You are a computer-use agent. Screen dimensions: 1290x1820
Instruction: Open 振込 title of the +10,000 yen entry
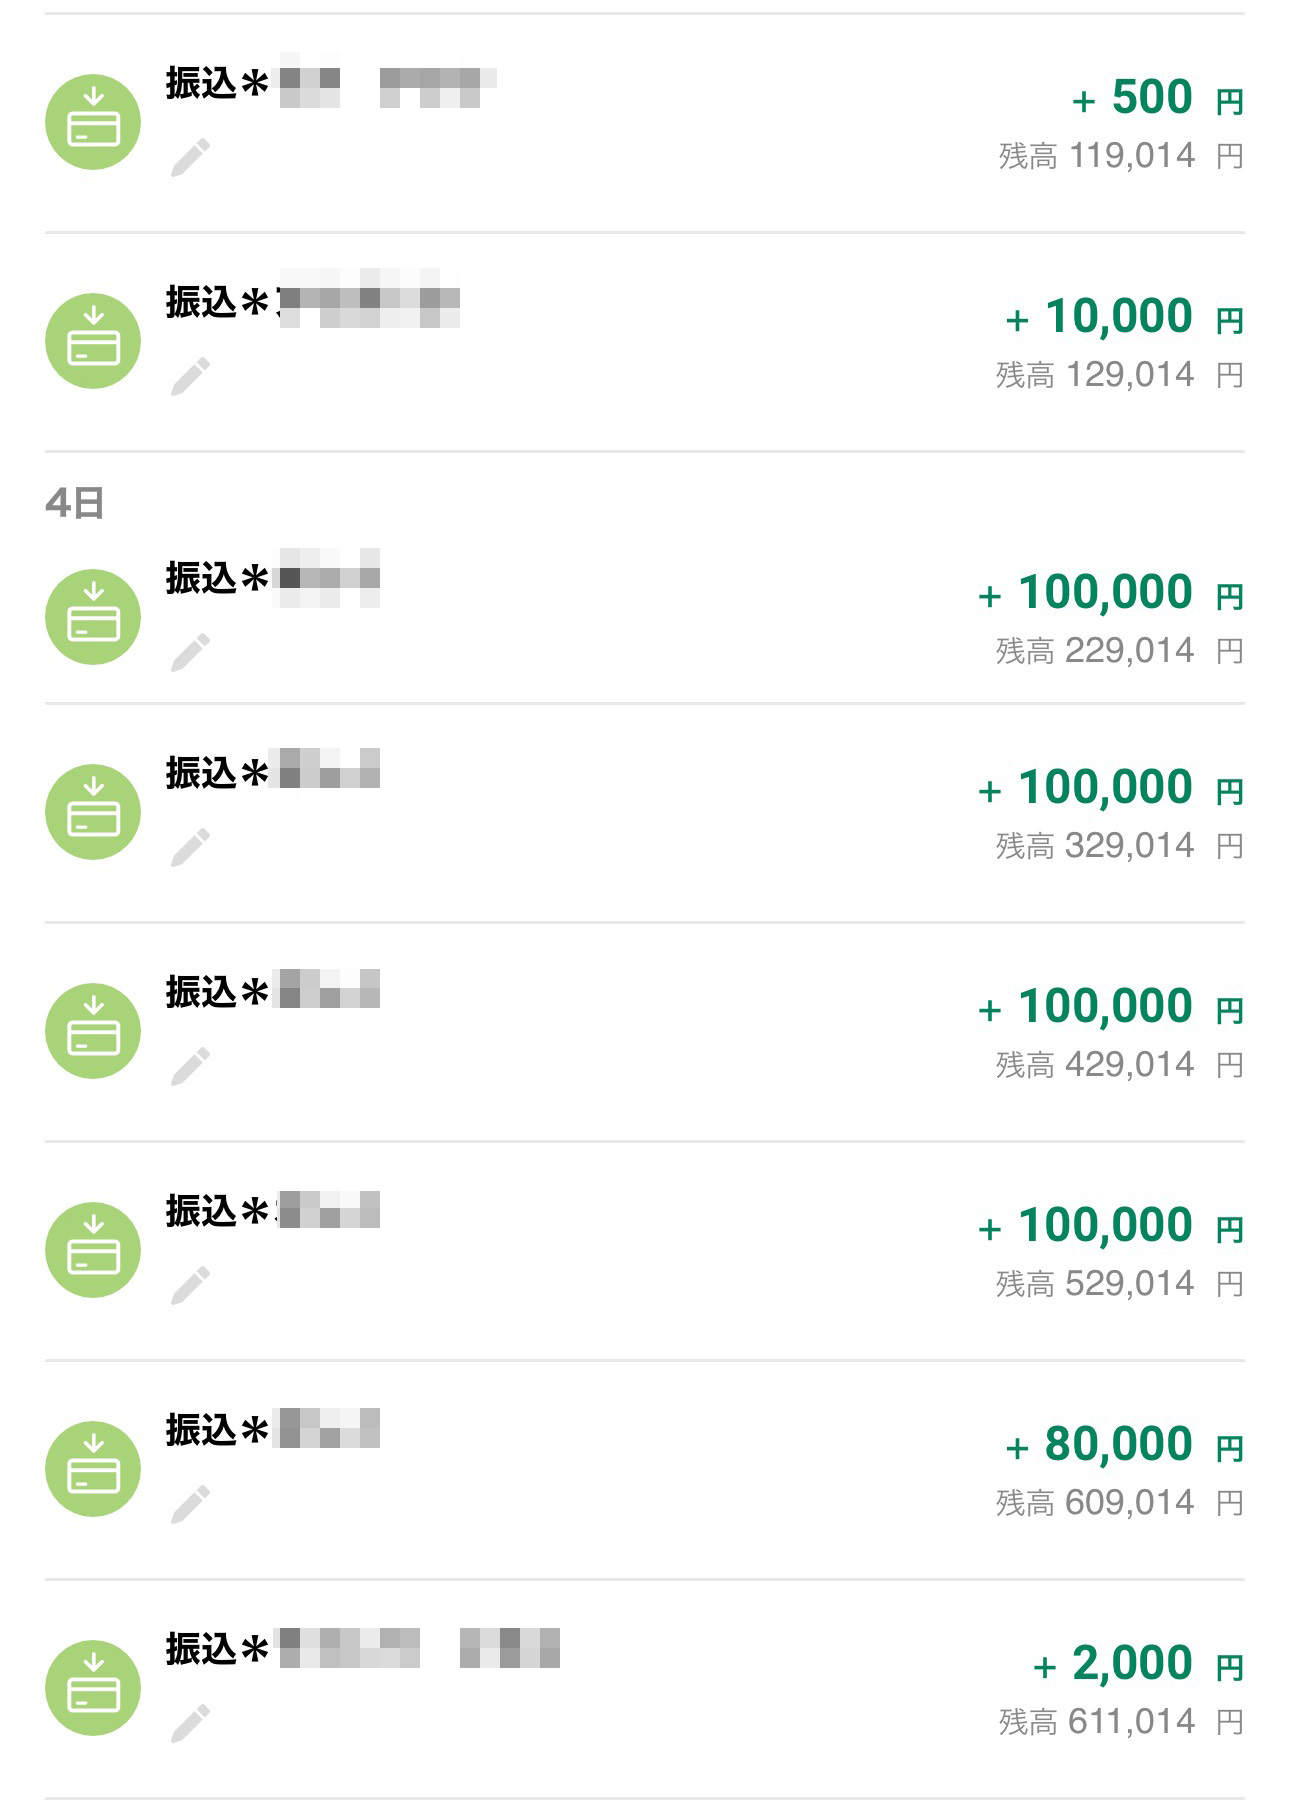pyautogui.click(x=217, y=301)
